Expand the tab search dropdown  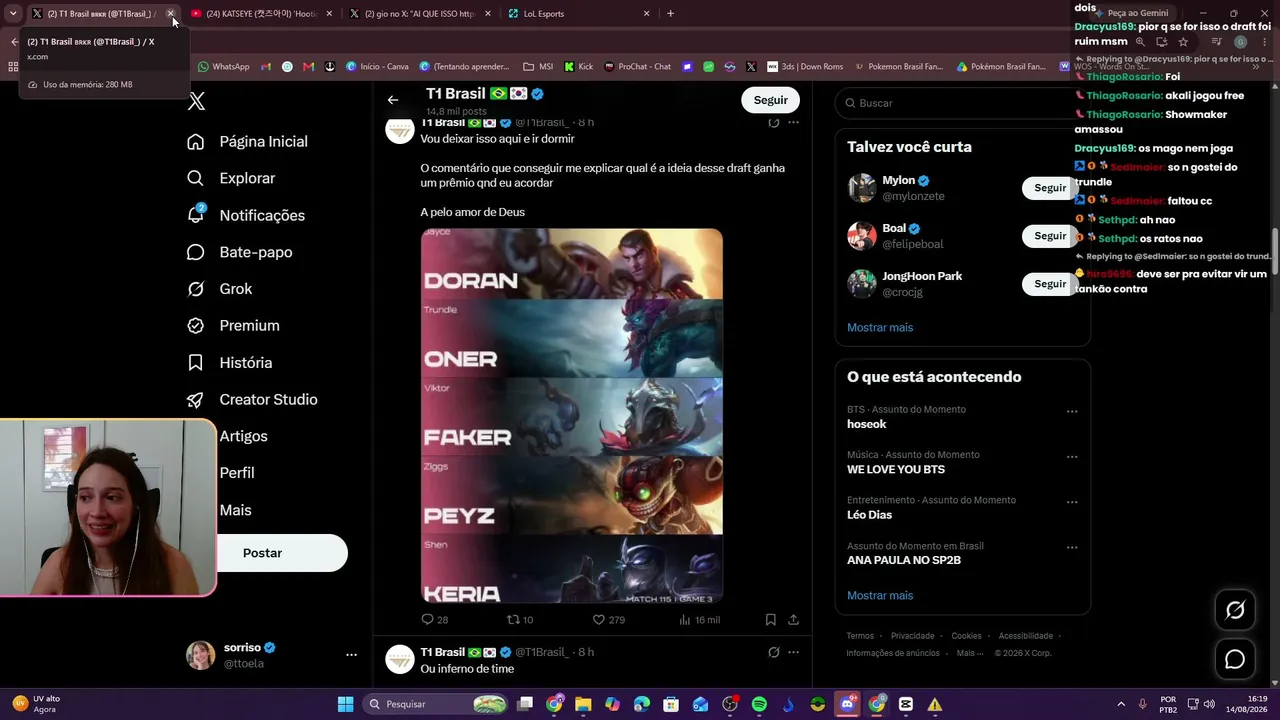[13, 14]
